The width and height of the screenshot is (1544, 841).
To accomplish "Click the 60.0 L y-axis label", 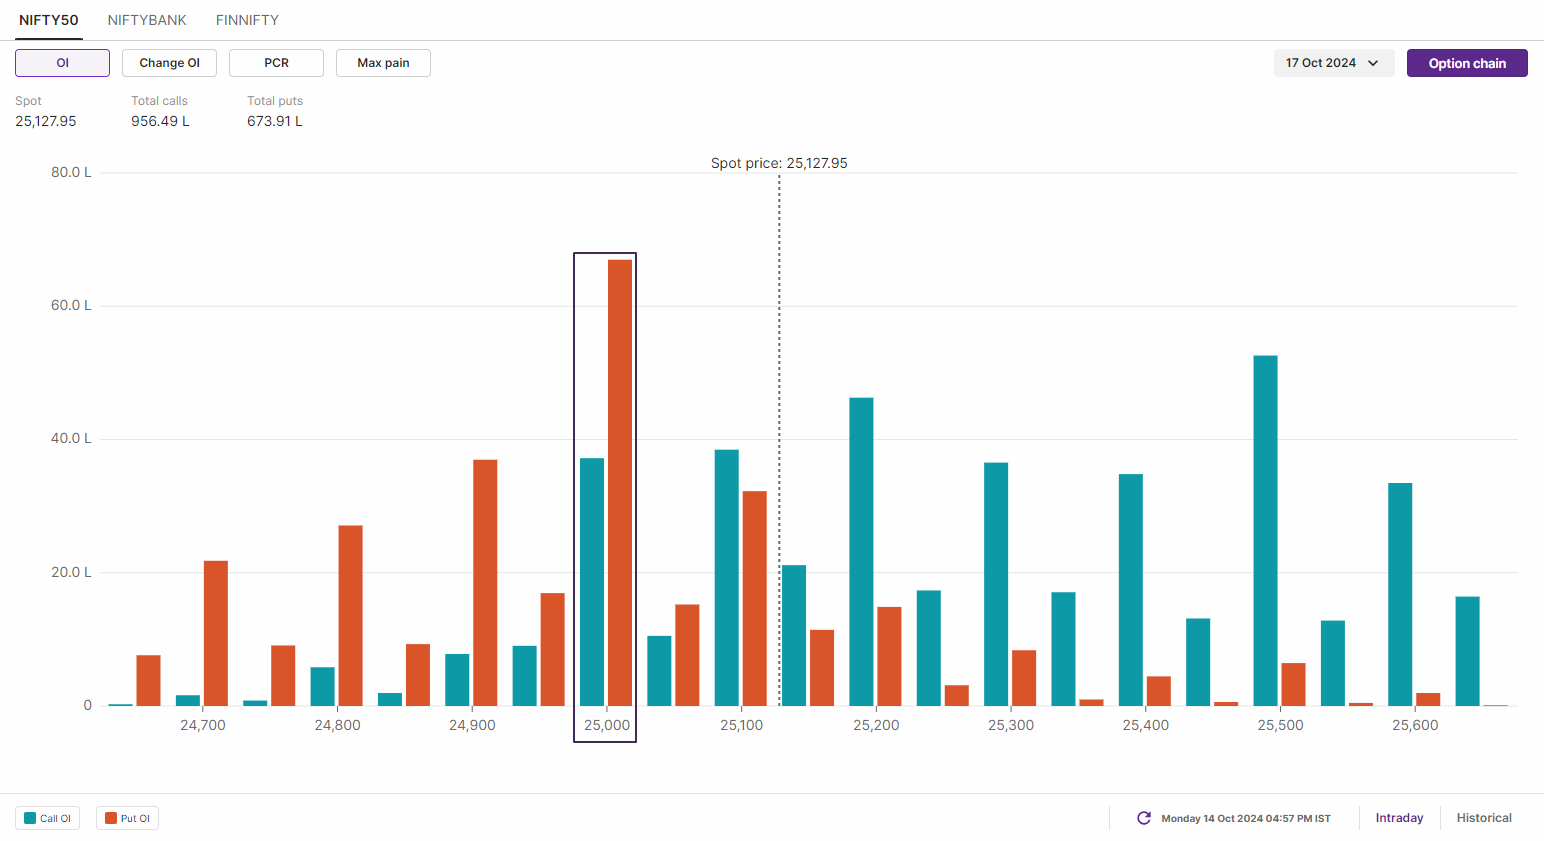I will [71, 305].
